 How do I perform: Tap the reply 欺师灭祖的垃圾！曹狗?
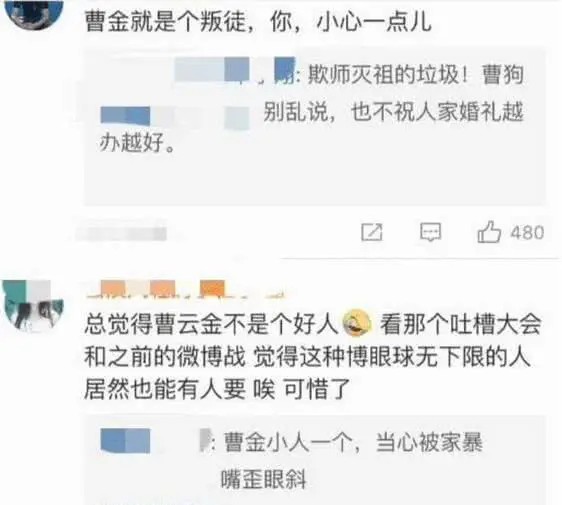pyautogui.click(x=416, y=75)
